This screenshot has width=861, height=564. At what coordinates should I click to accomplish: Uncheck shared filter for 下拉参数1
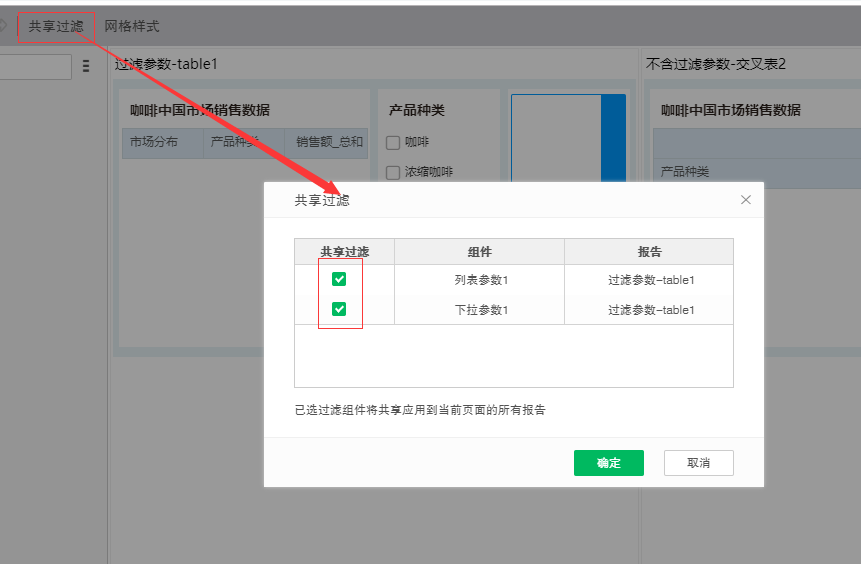(339, 309)
